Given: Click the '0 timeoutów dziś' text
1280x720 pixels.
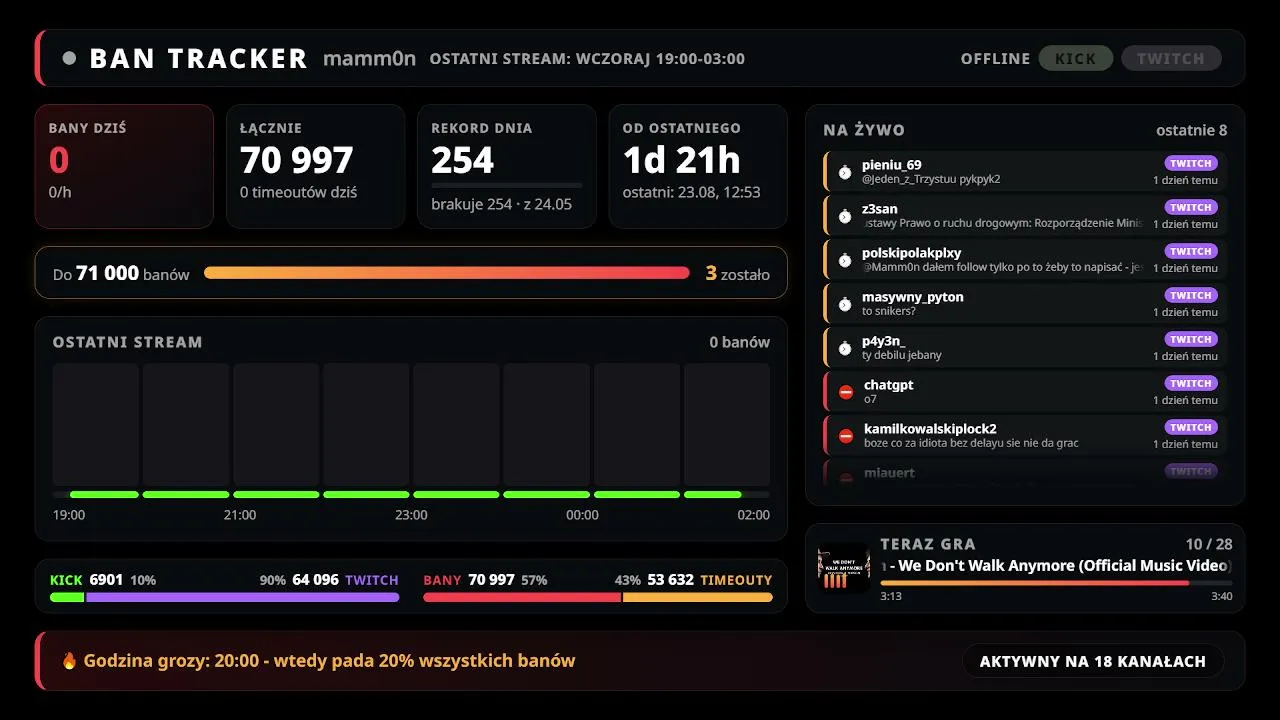Looking at the screenshot, I should pyautogui.click(x=299, y=192).
